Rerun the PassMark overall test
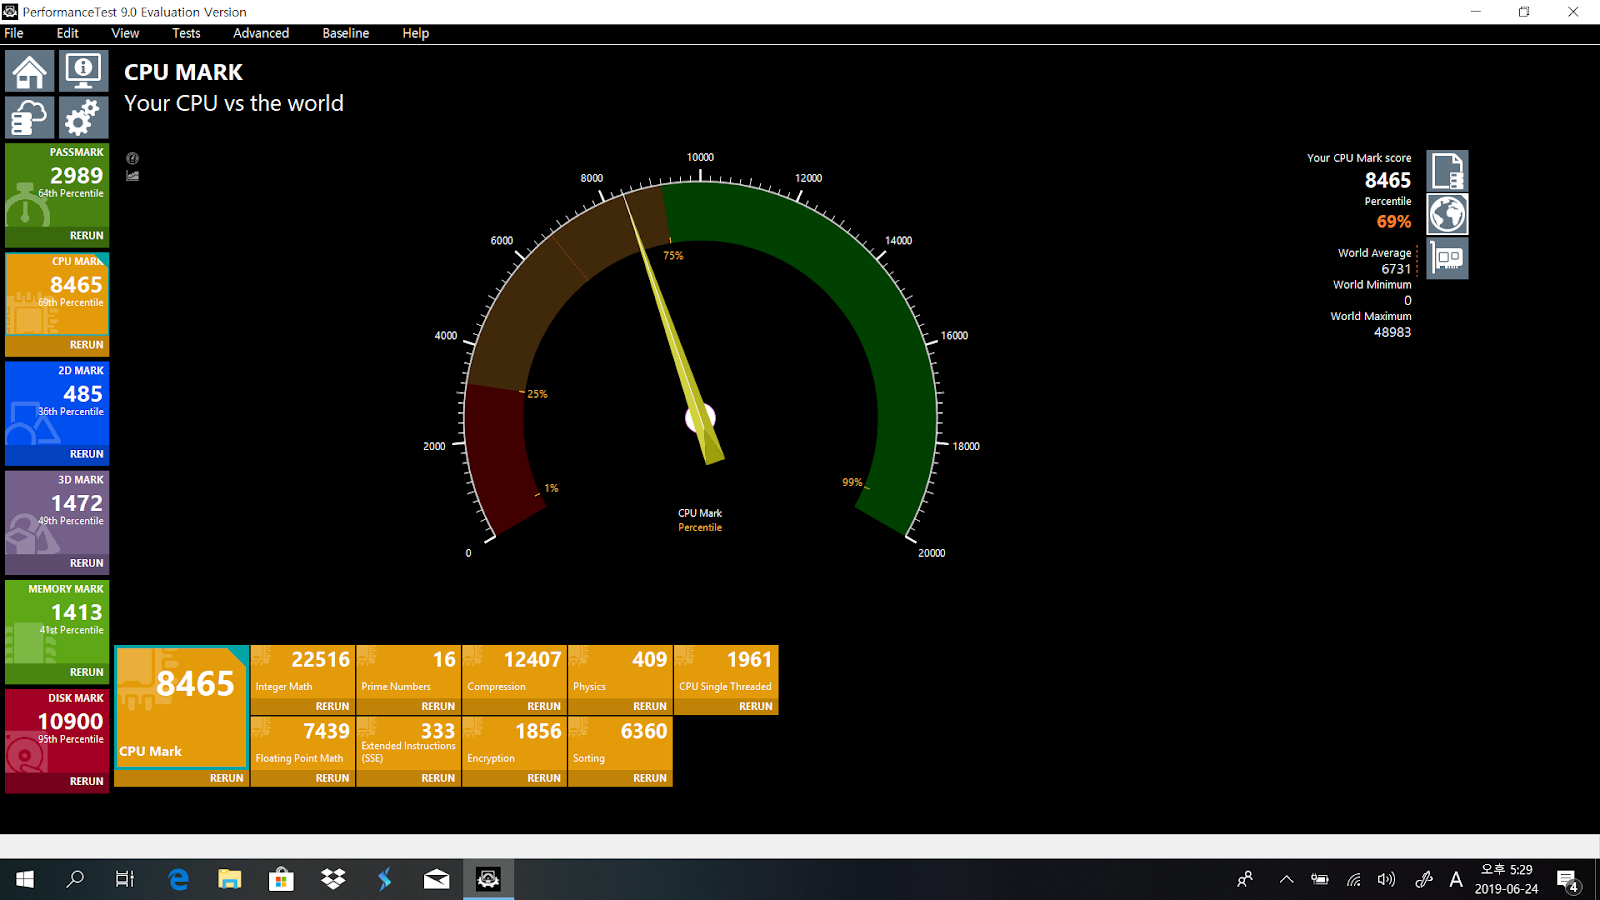The height and width of the screenshot is (900, 1600). 86,236
